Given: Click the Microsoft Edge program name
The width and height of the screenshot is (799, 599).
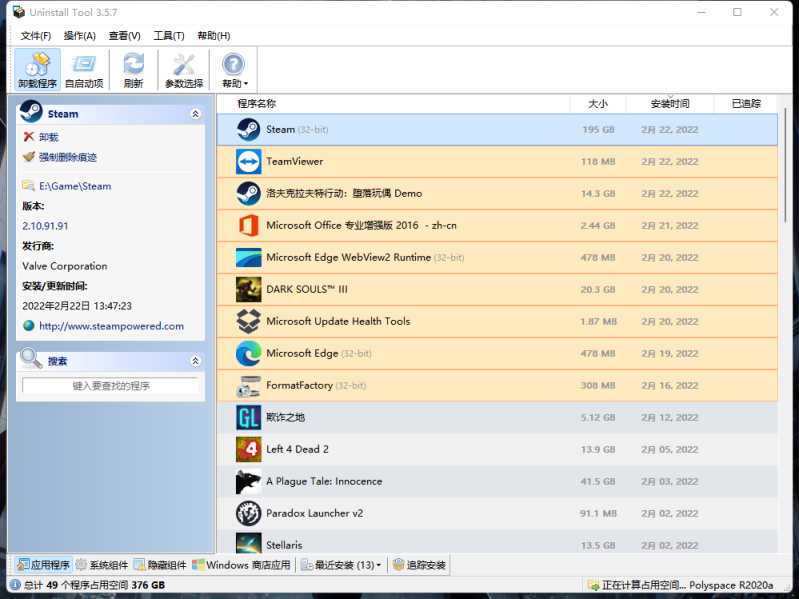Looking at the screenshot, I should [302, 353].
